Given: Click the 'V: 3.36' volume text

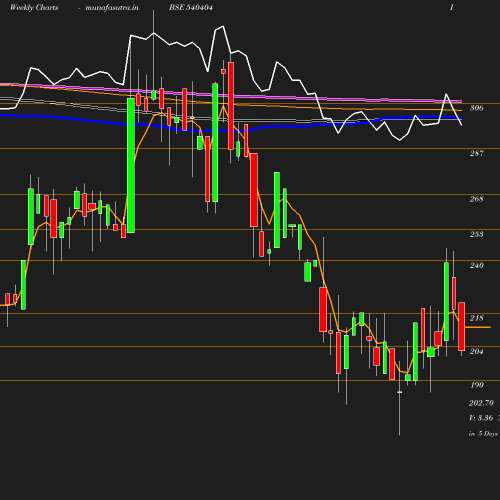Looking at the screenshot, I should pos(481,418).
